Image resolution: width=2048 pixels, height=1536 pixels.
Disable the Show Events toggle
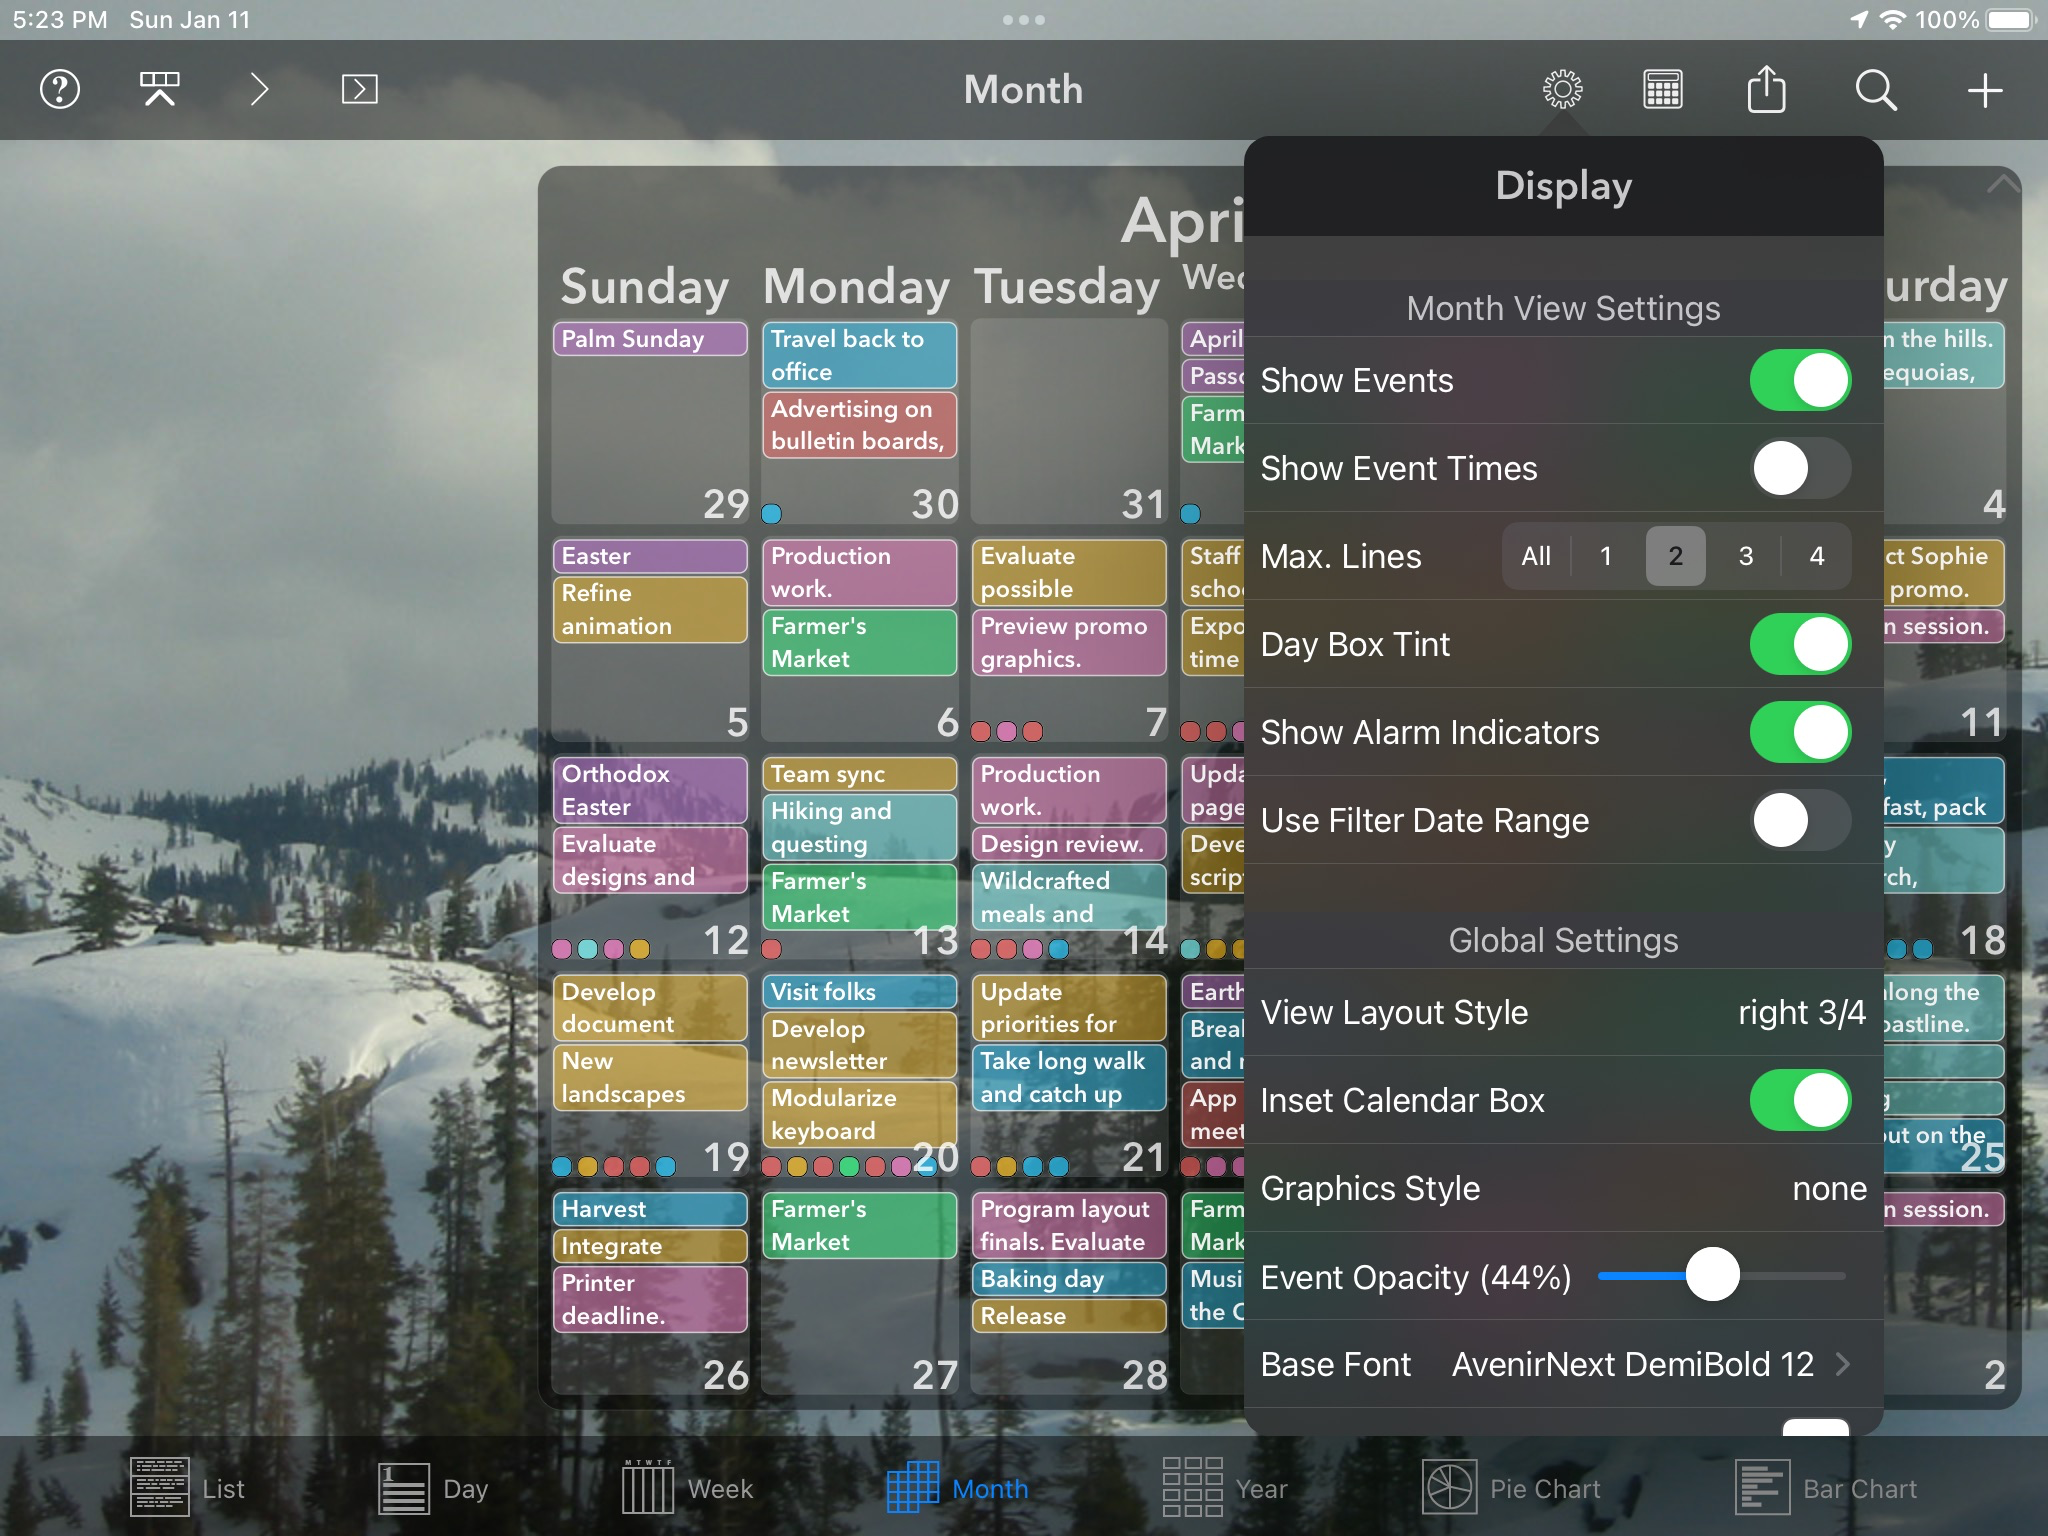point(1799,380)
